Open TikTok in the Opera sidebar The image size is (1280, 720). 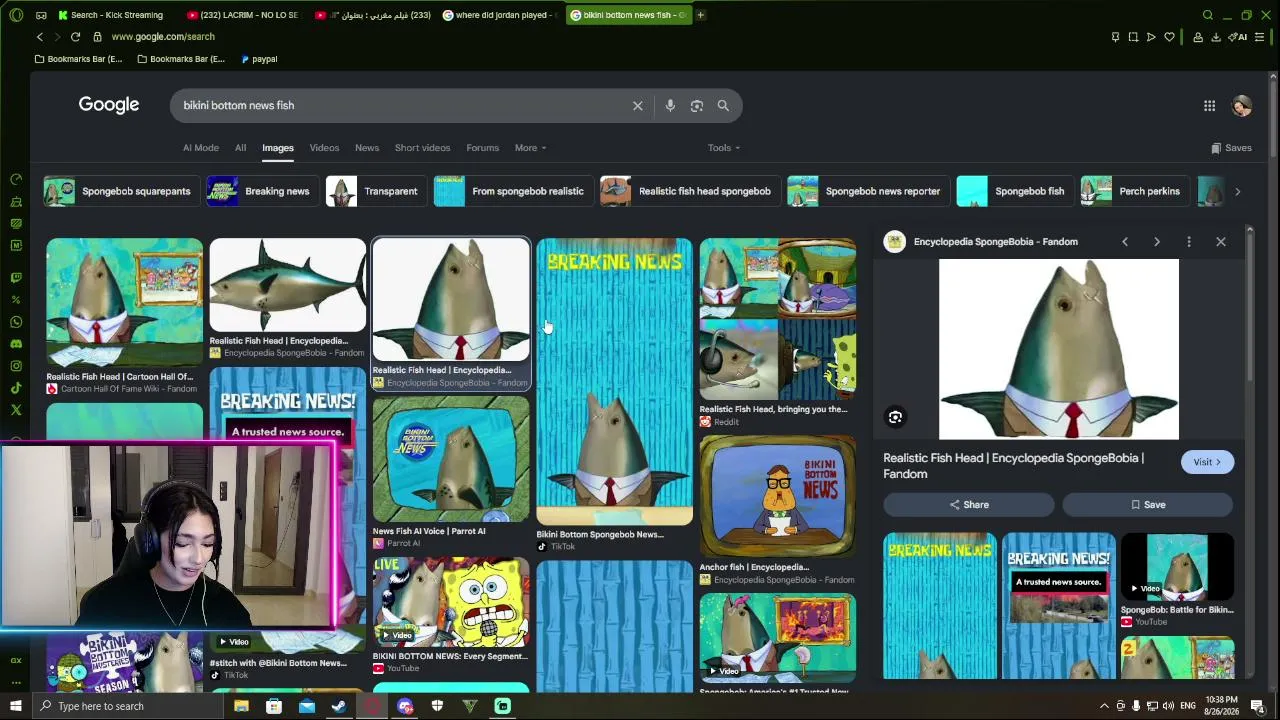(16, 388)
